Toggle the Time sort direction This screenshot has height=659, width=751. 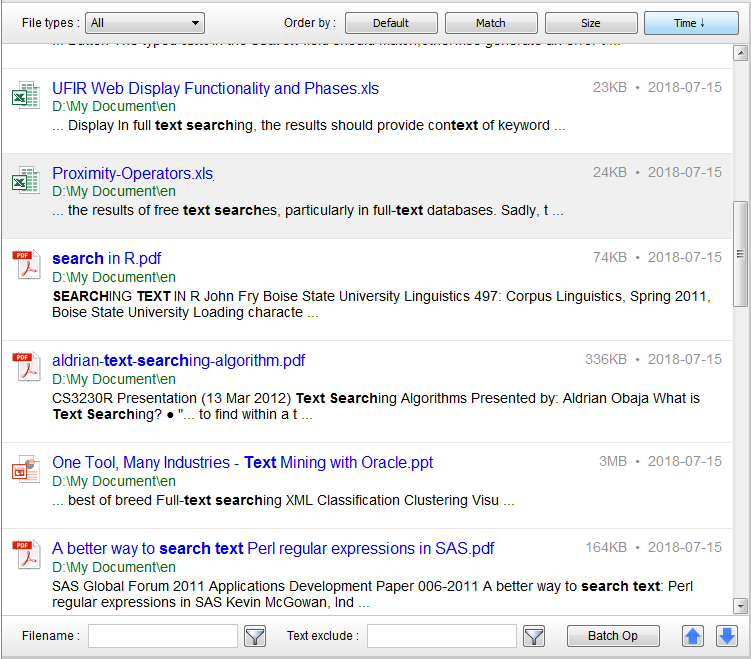[691, 23]
